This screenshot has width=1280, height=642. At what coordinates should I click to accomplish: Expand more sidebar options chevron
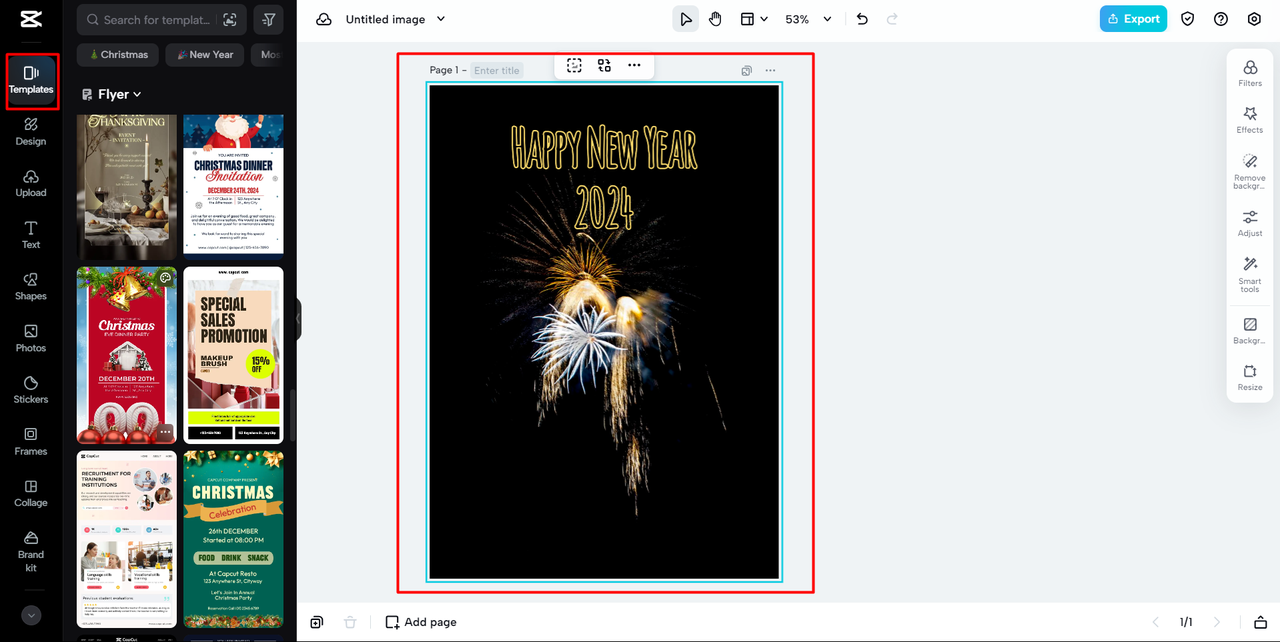tap(31, 616)
